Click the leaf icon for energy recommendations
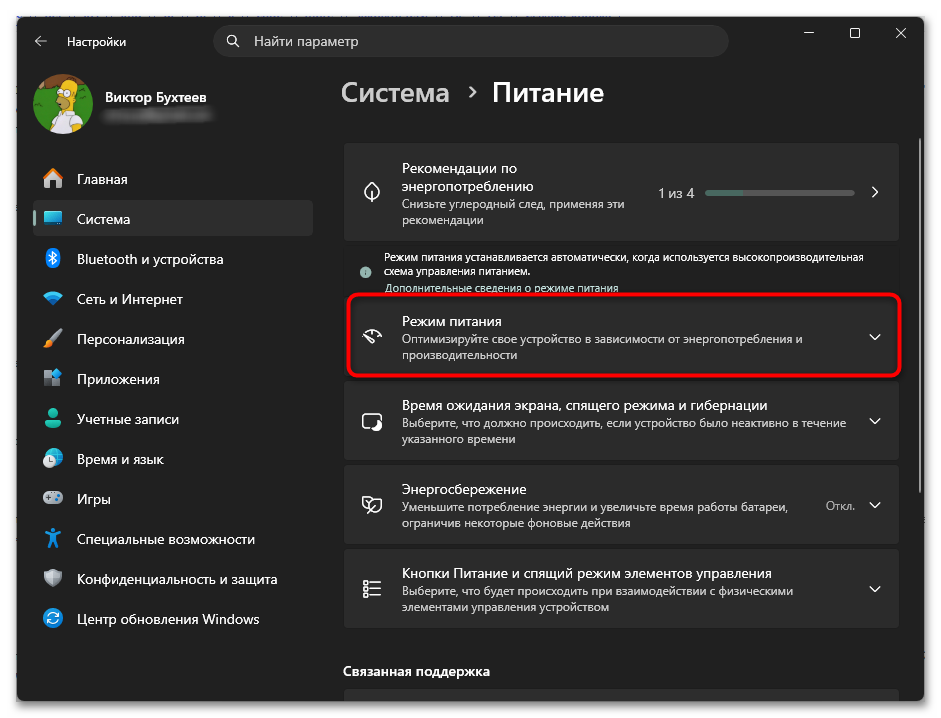This screenshot has height=718, width=941. pos(372,192)
